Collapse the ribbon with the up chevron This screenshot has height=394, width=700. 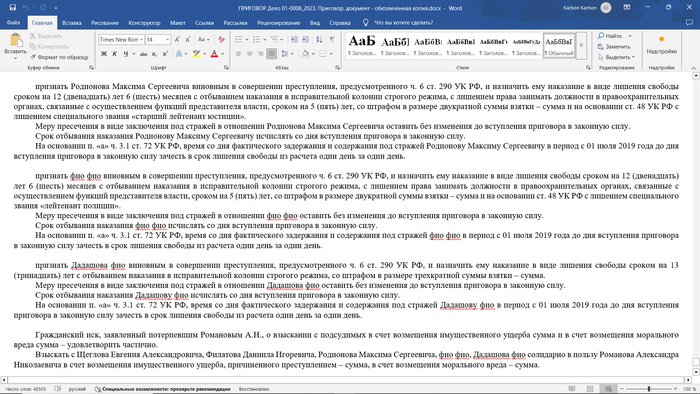693,67
